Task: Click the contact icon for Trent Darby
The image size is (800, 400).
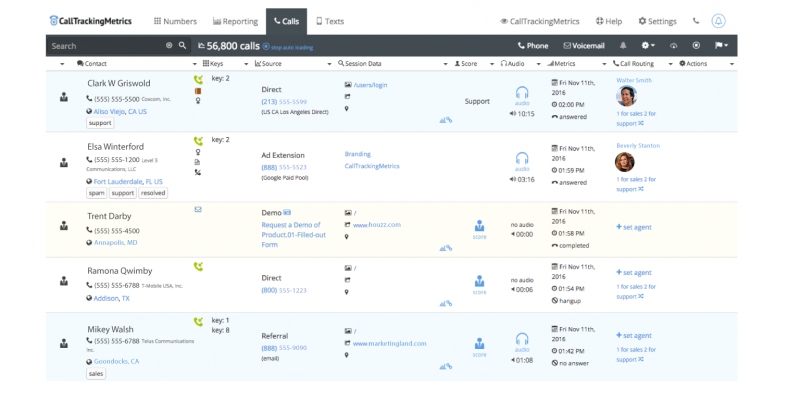Action: [x=64, y=225]
